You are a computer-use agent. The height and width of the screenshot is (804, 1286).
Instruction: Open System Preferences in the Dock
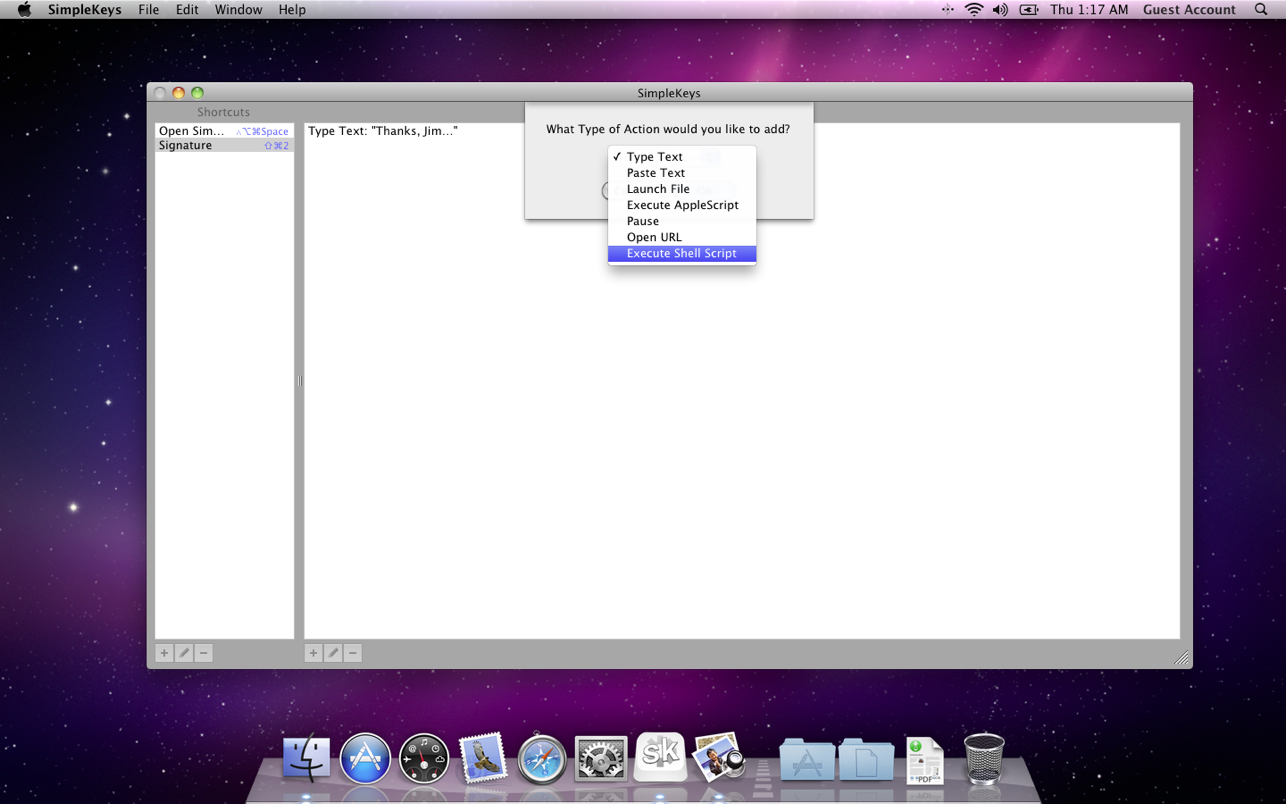(x=601, y=759)
